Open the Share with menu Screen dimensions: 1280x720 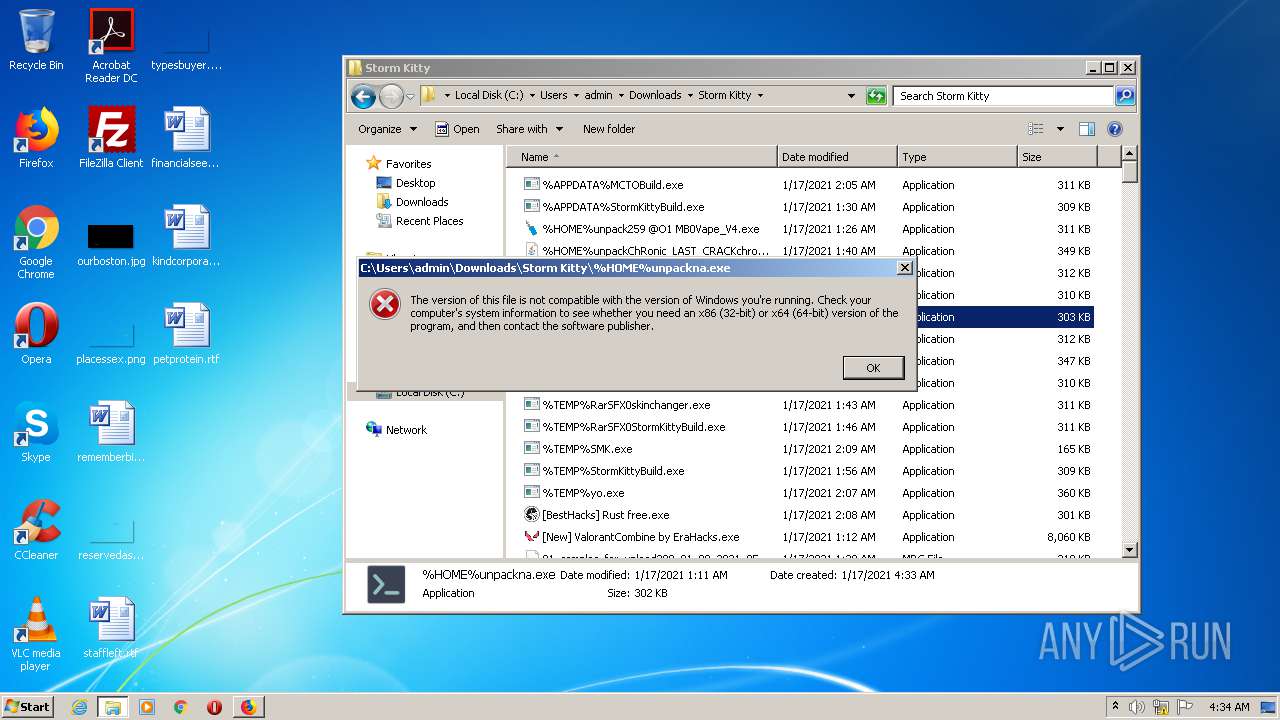[x=529, y=129]
